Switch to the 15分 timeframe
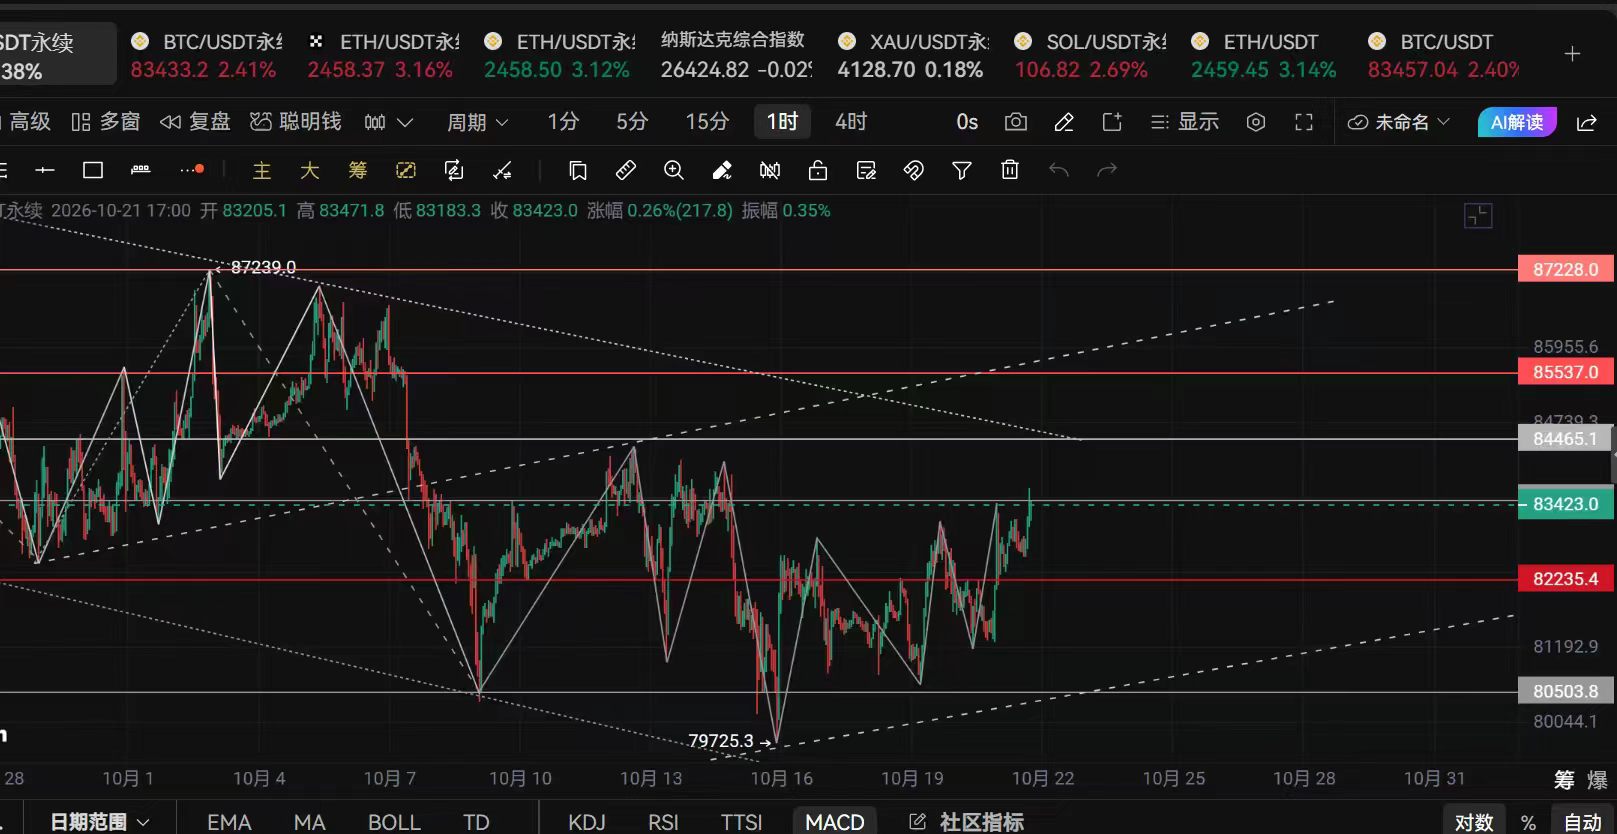Screen dimensions: 1617x834 707,122
